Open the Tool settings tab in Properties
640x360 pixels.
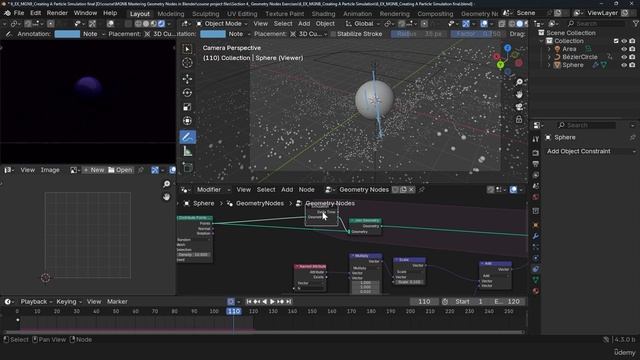click(536, 139)
